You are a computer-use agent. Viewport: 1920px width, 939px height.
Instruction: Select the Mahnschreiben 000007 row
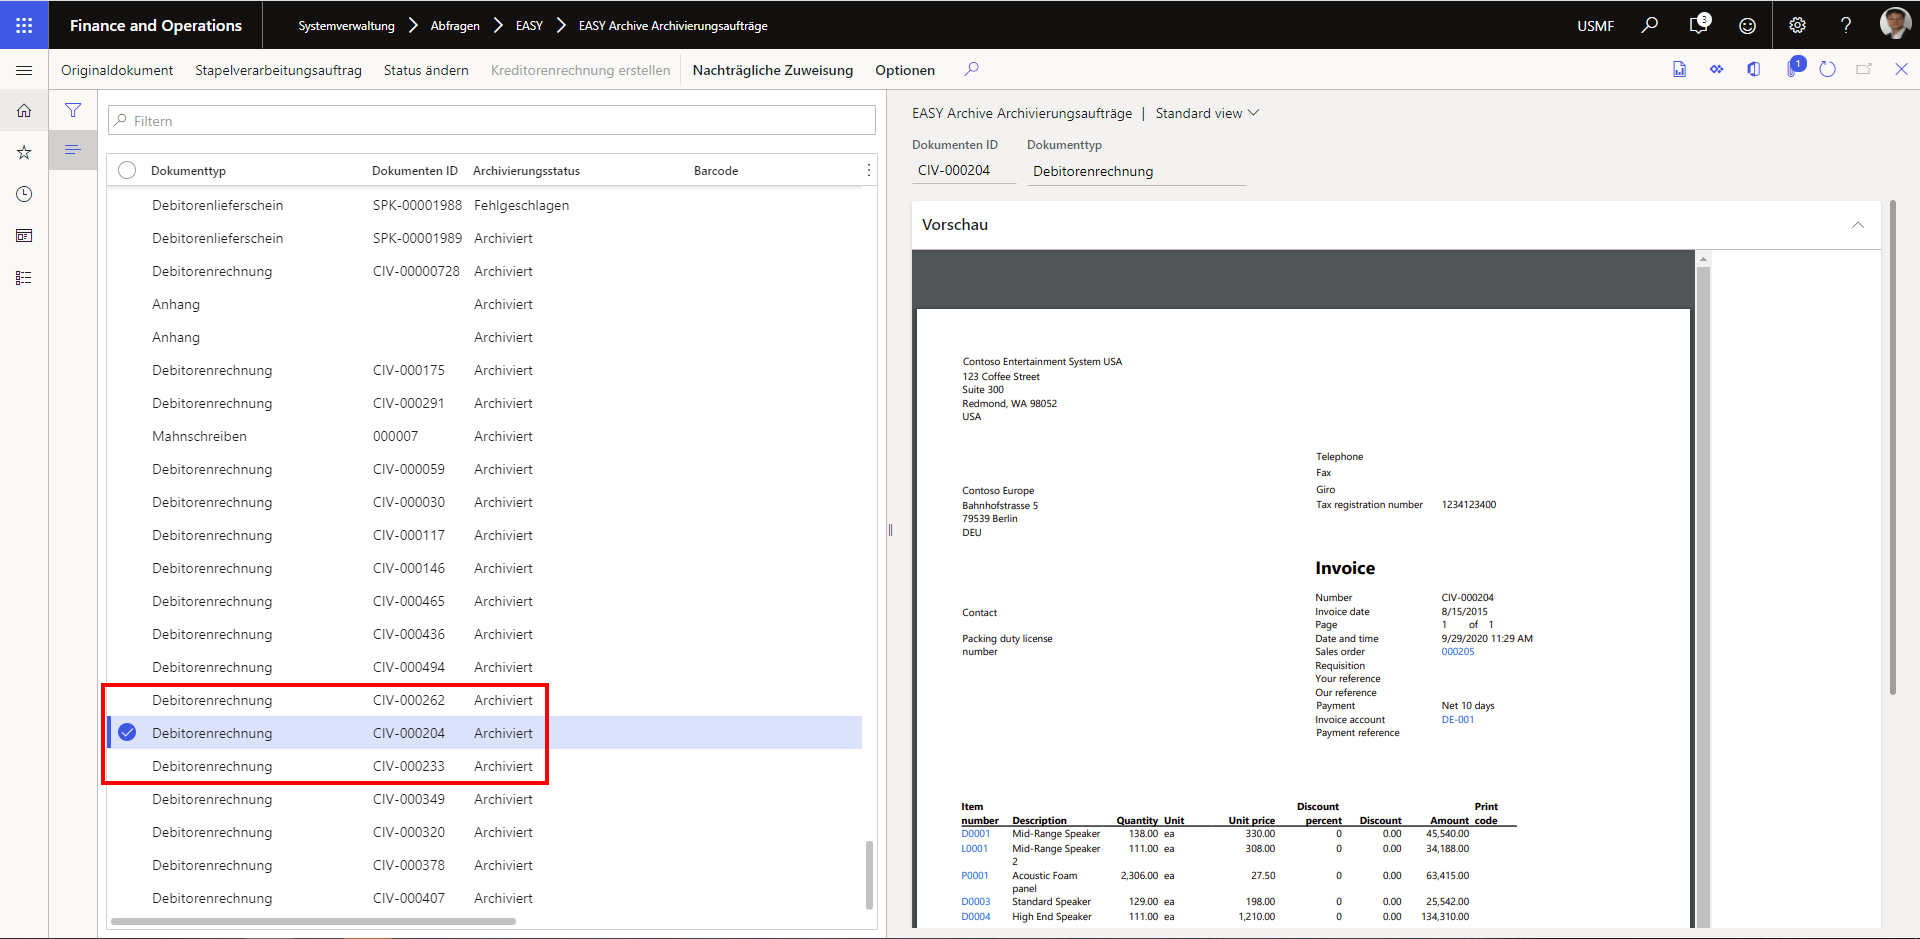[485, 436]
